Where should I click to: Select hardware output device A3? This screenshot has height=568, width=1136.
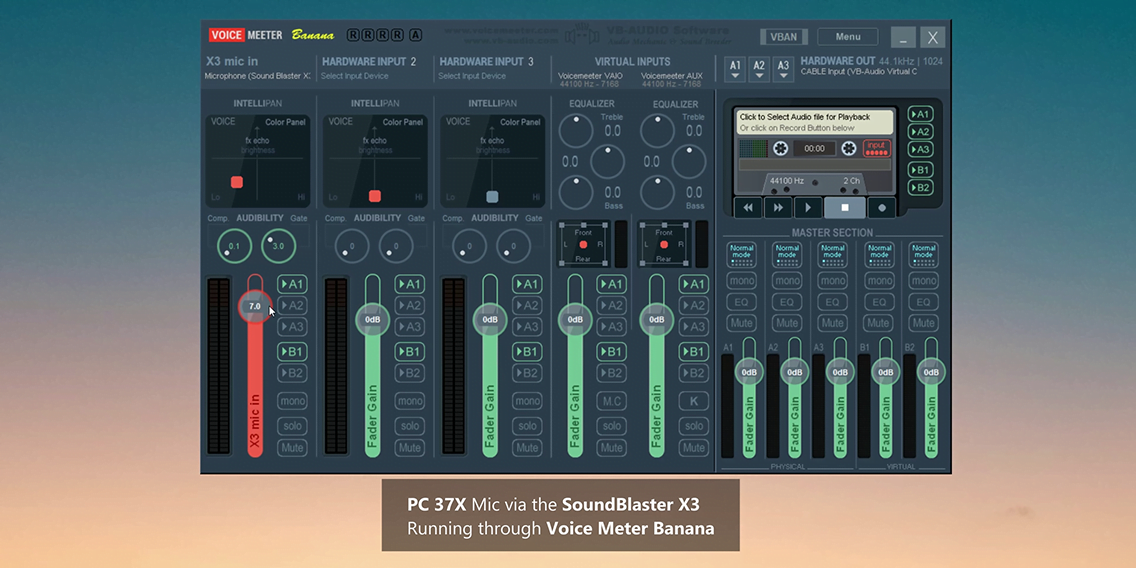tap(783, 69)
